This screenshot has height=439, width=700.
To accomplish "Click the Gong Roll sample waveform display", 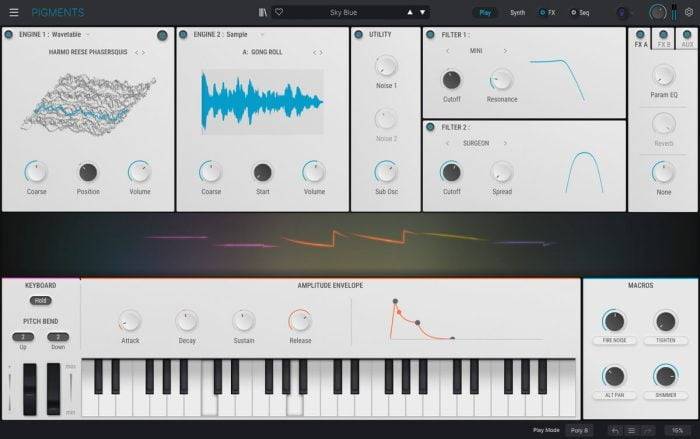I will [262, 102].
